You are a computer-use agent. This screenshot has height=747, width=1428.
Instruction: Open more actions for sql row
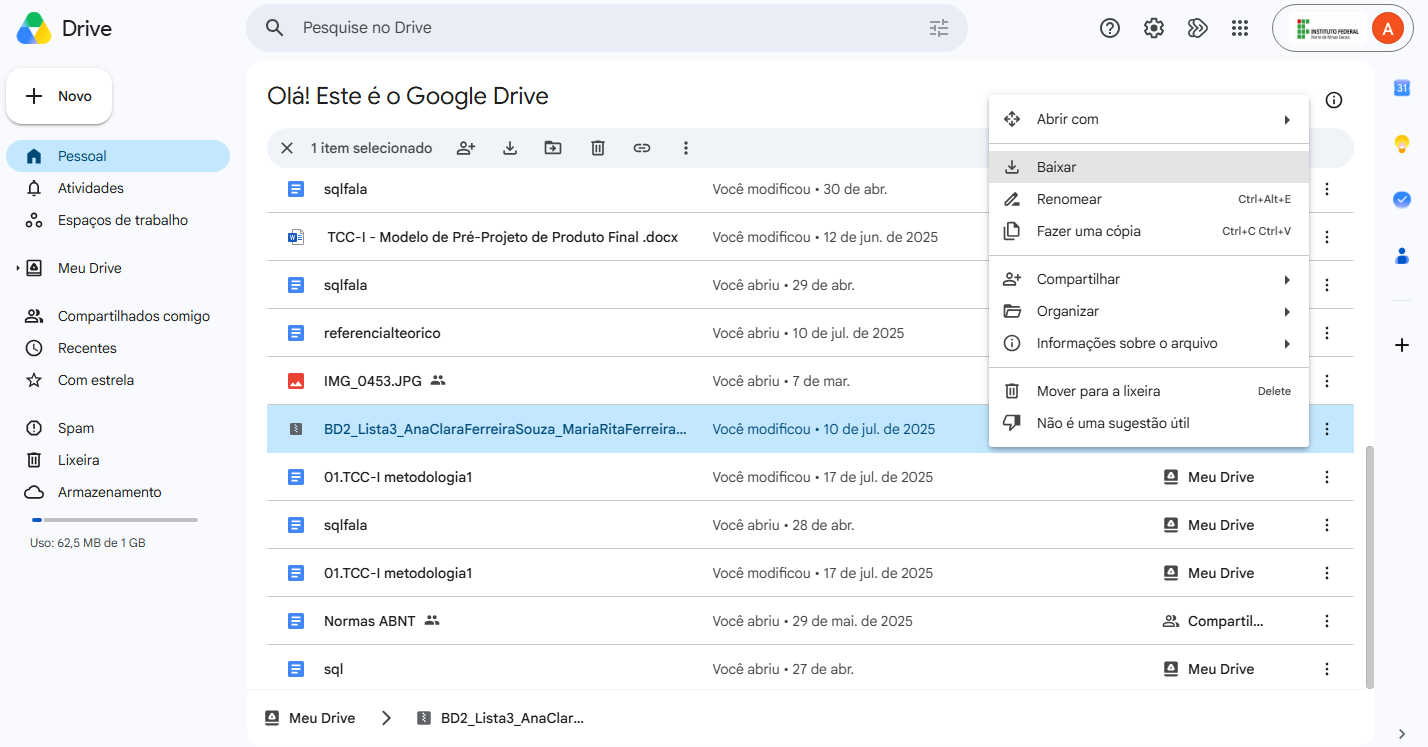click(x=1327, y=669)
